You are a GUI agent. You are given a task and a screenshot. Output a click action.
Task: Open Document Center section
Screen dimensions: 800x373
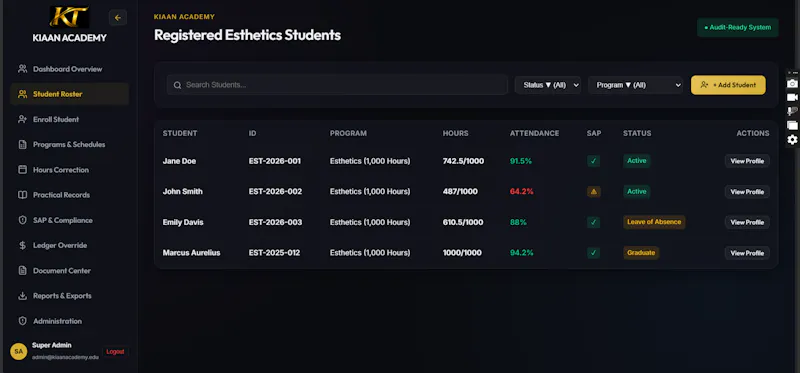coord(69,270)
